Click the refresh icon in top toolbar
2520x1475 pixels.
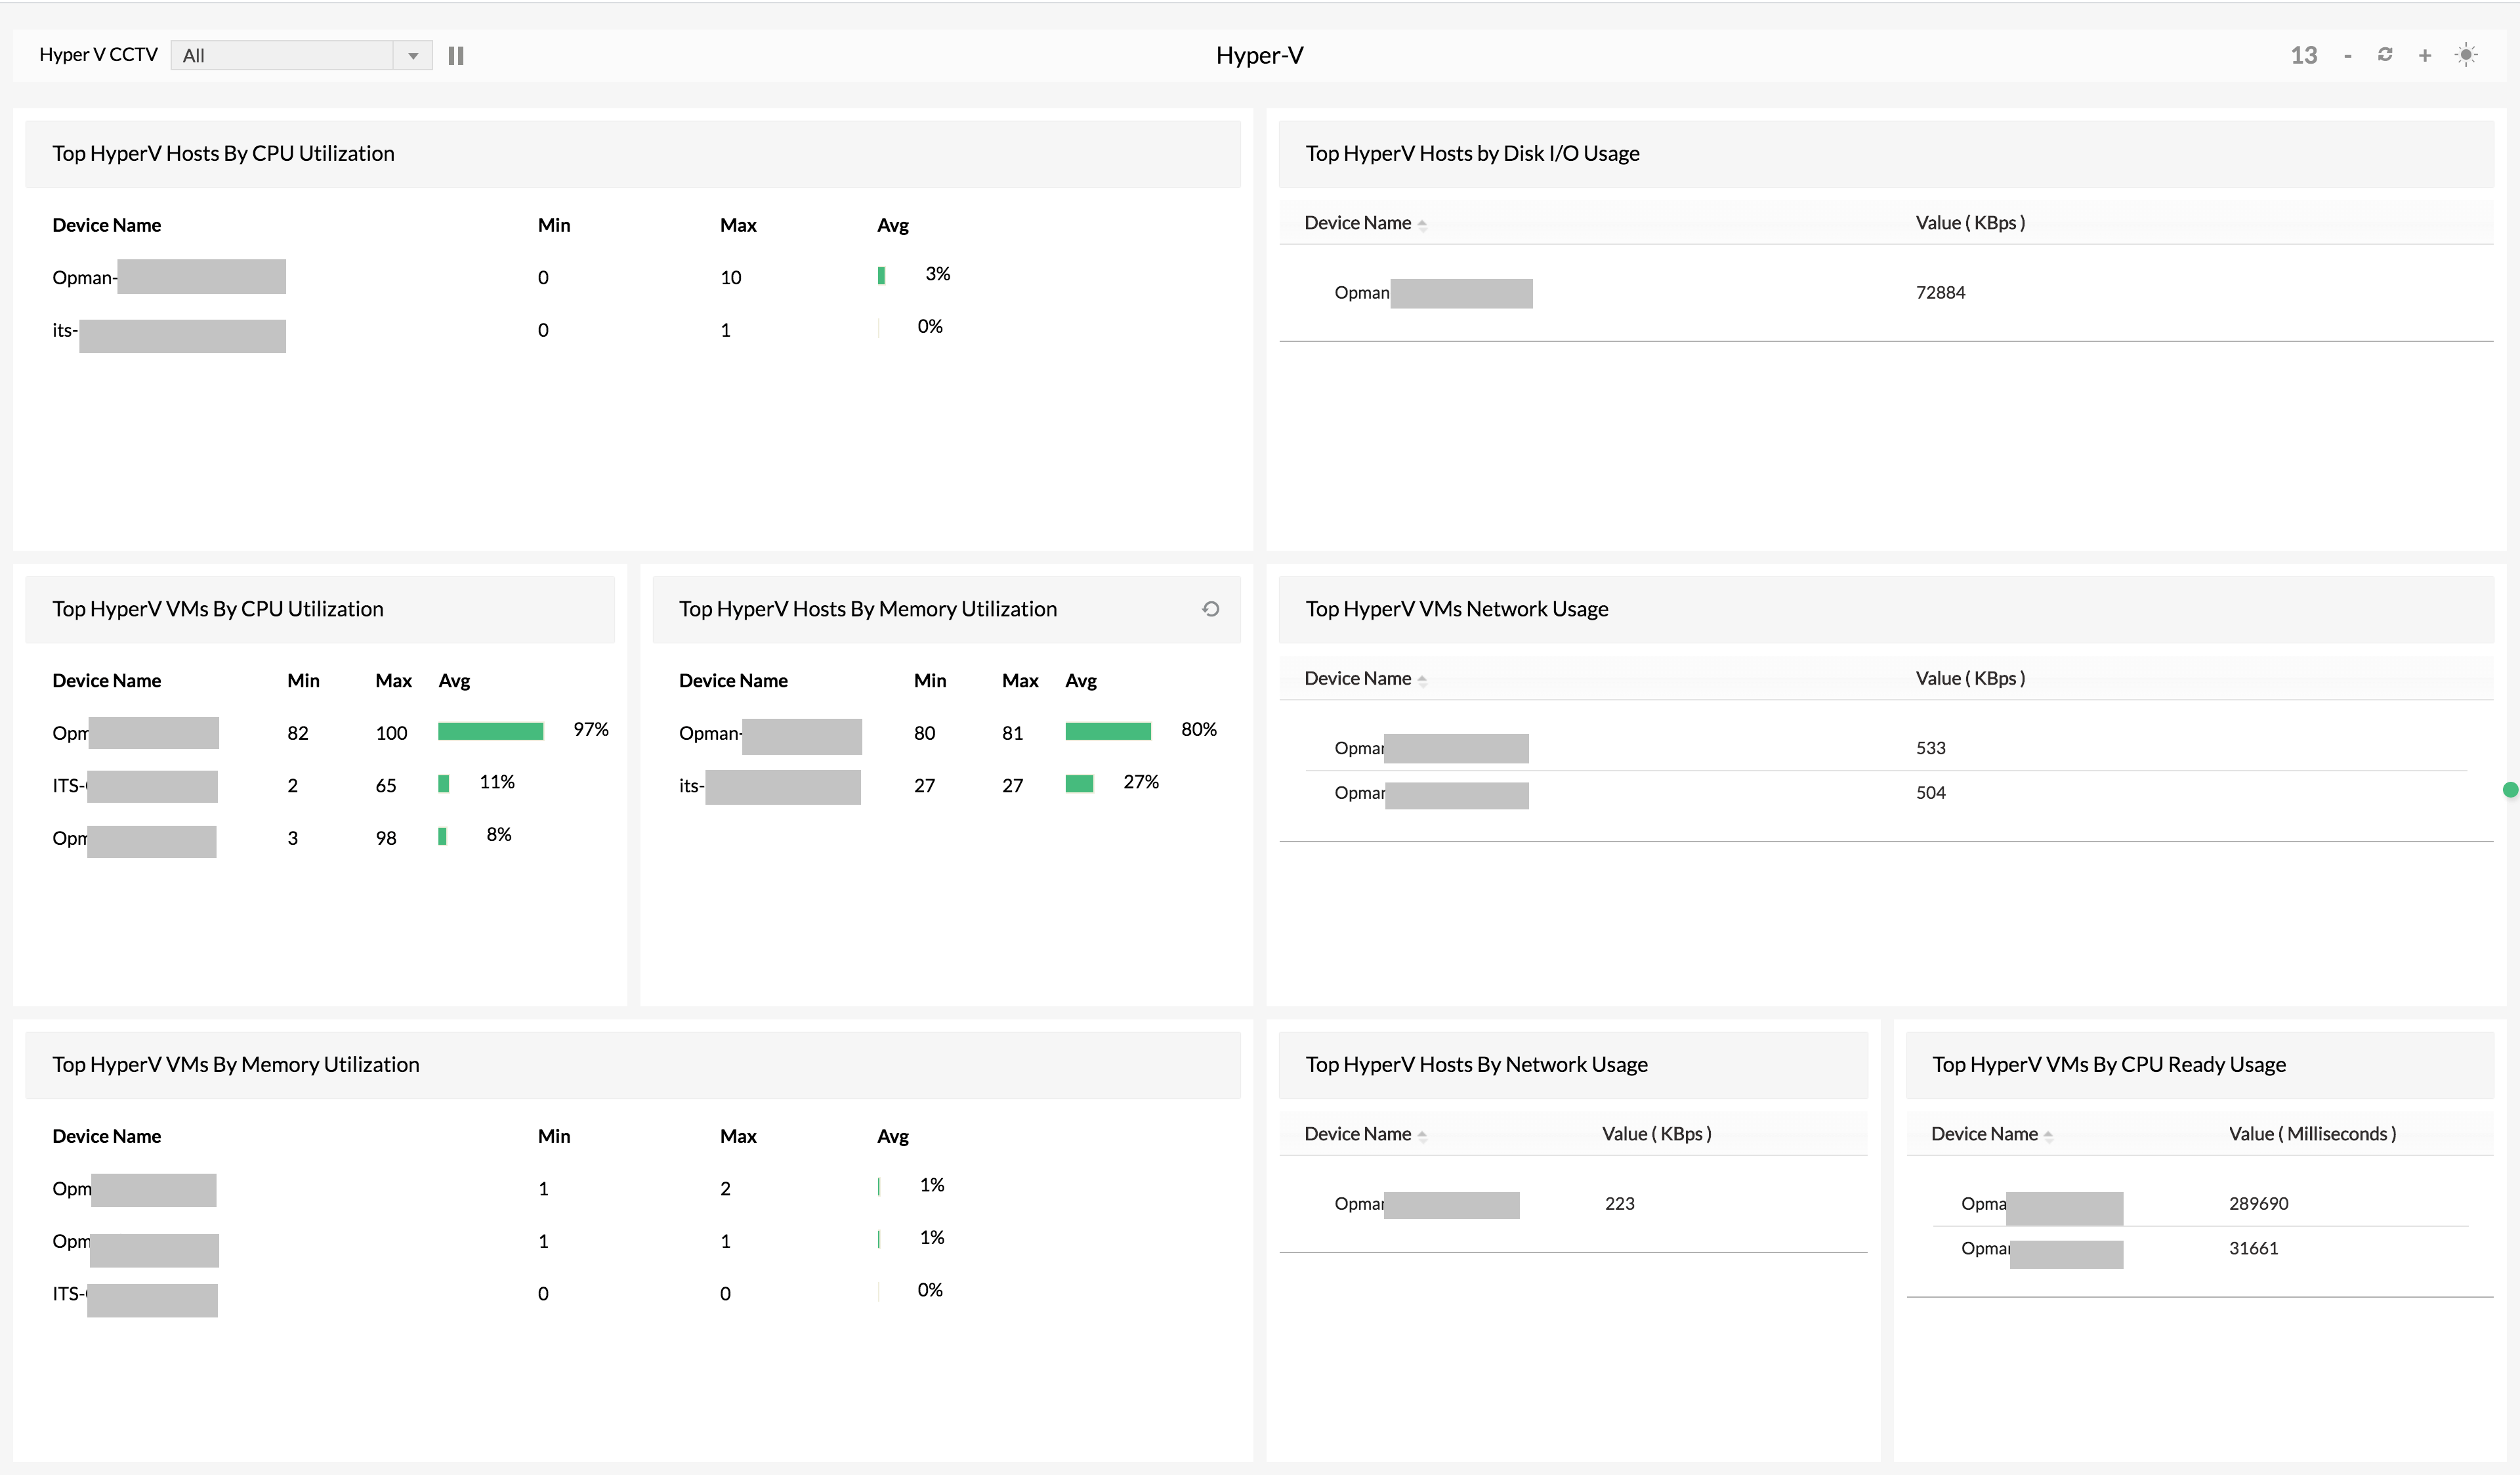click(x=2385, y=55)
